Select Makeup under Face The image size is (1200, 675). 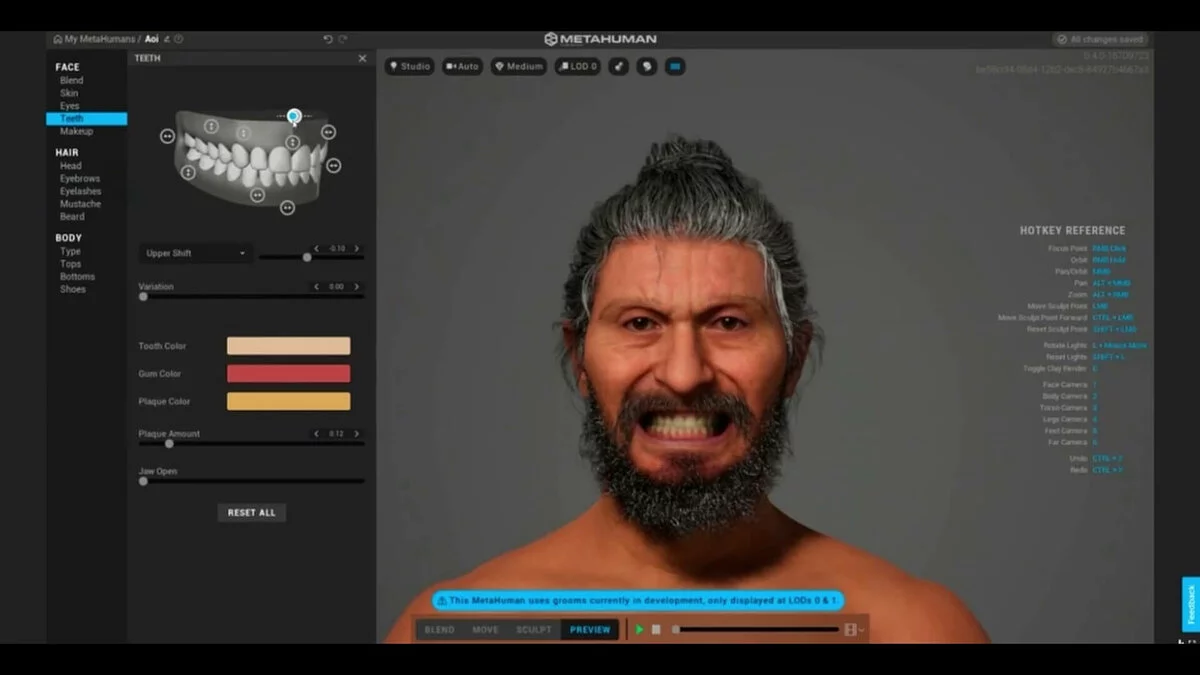point(76,131)
